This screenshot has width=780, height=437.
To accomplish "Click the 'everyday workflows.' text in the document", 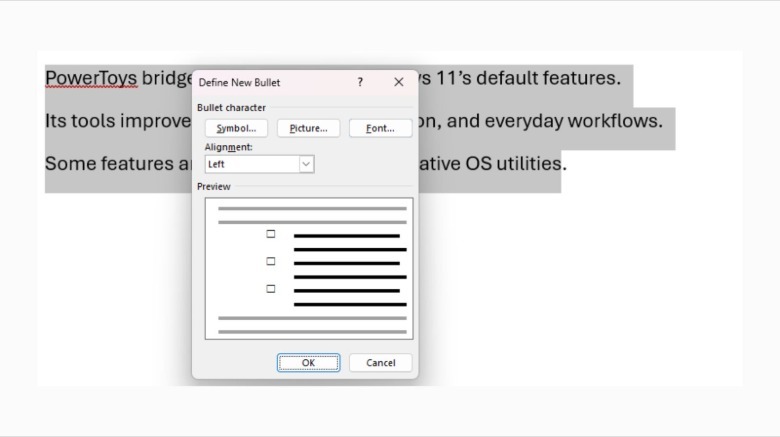I will pyautogui.click(x=574, y=121).
